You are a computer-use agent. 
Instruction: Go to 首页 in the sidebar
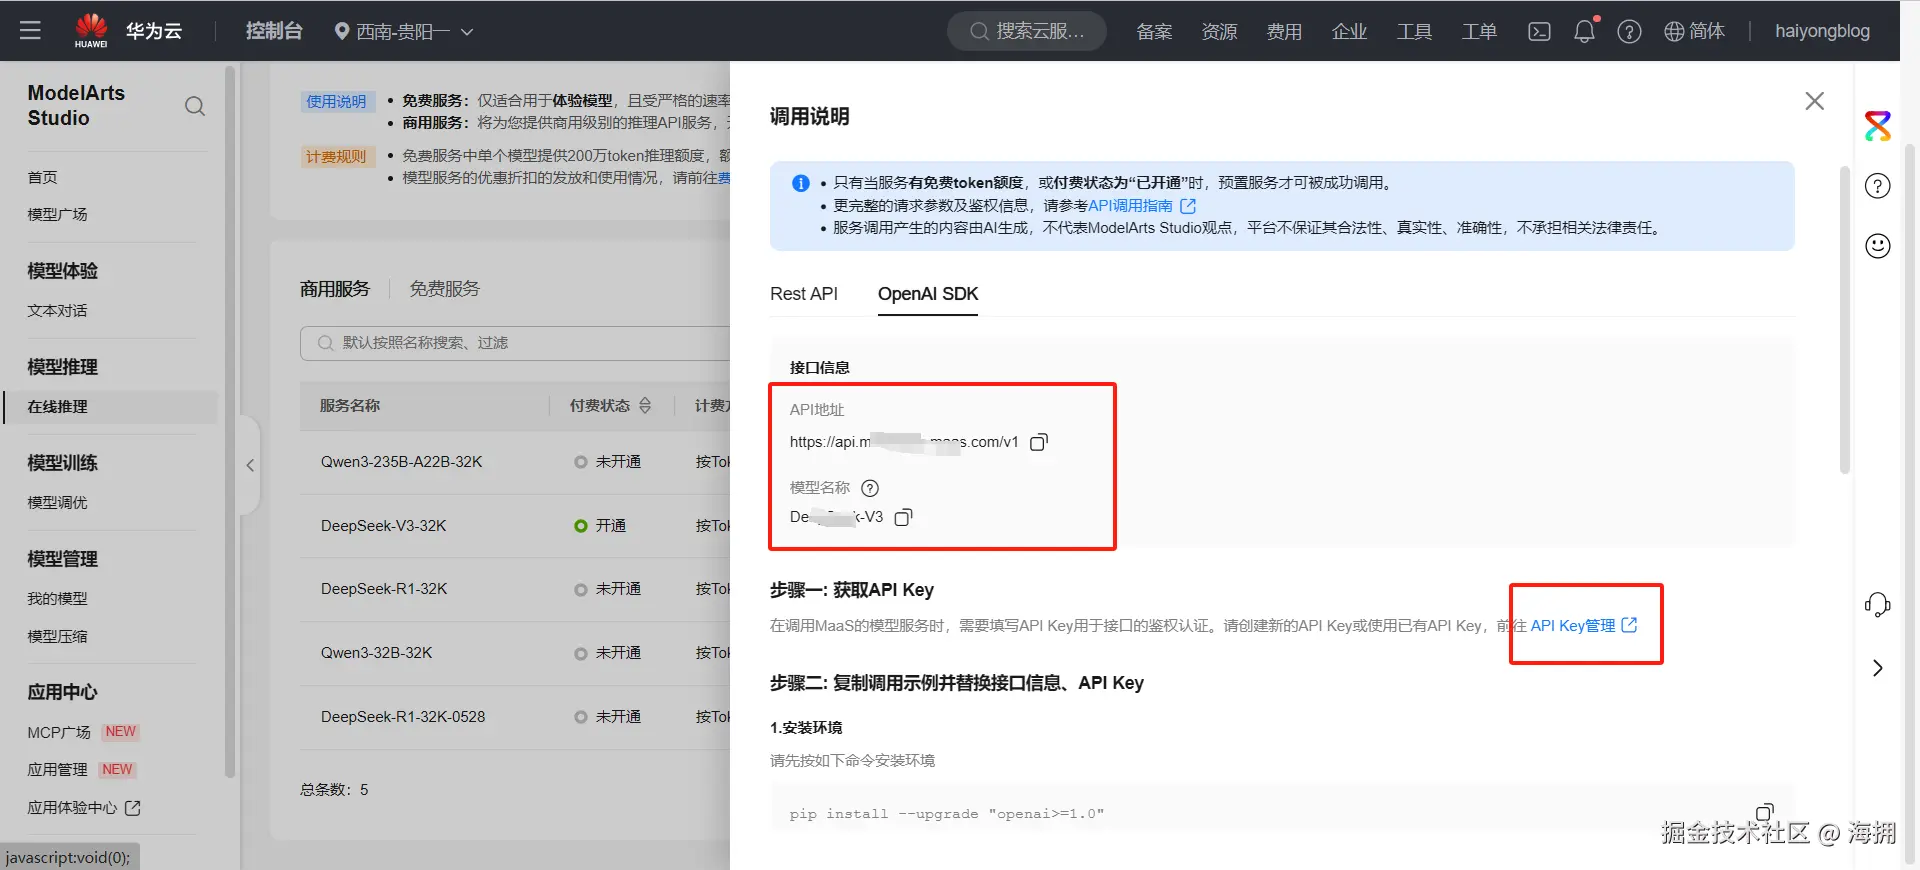(43, 177)
